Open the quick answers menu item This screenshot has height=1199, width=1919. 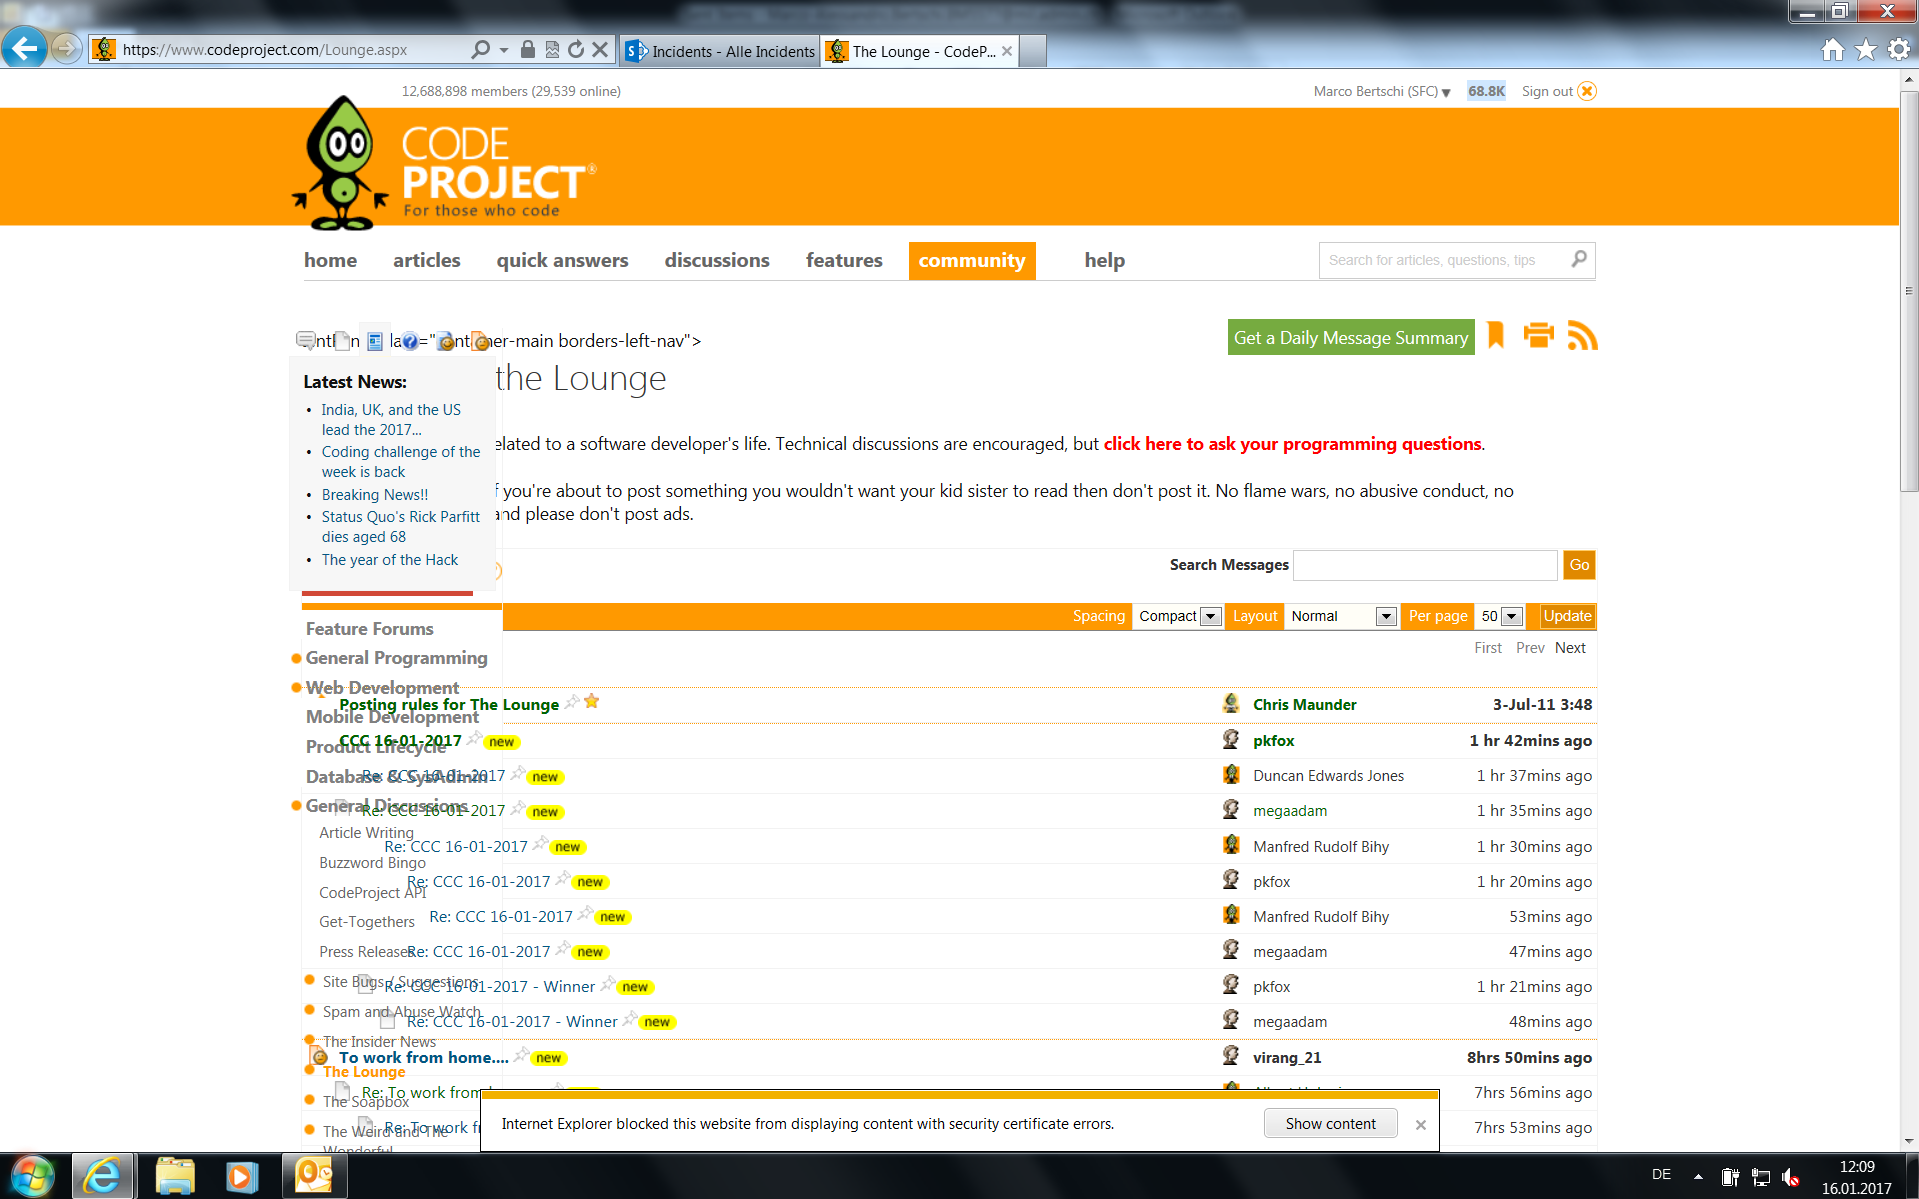pyautogui.click(x=562, y=260)
